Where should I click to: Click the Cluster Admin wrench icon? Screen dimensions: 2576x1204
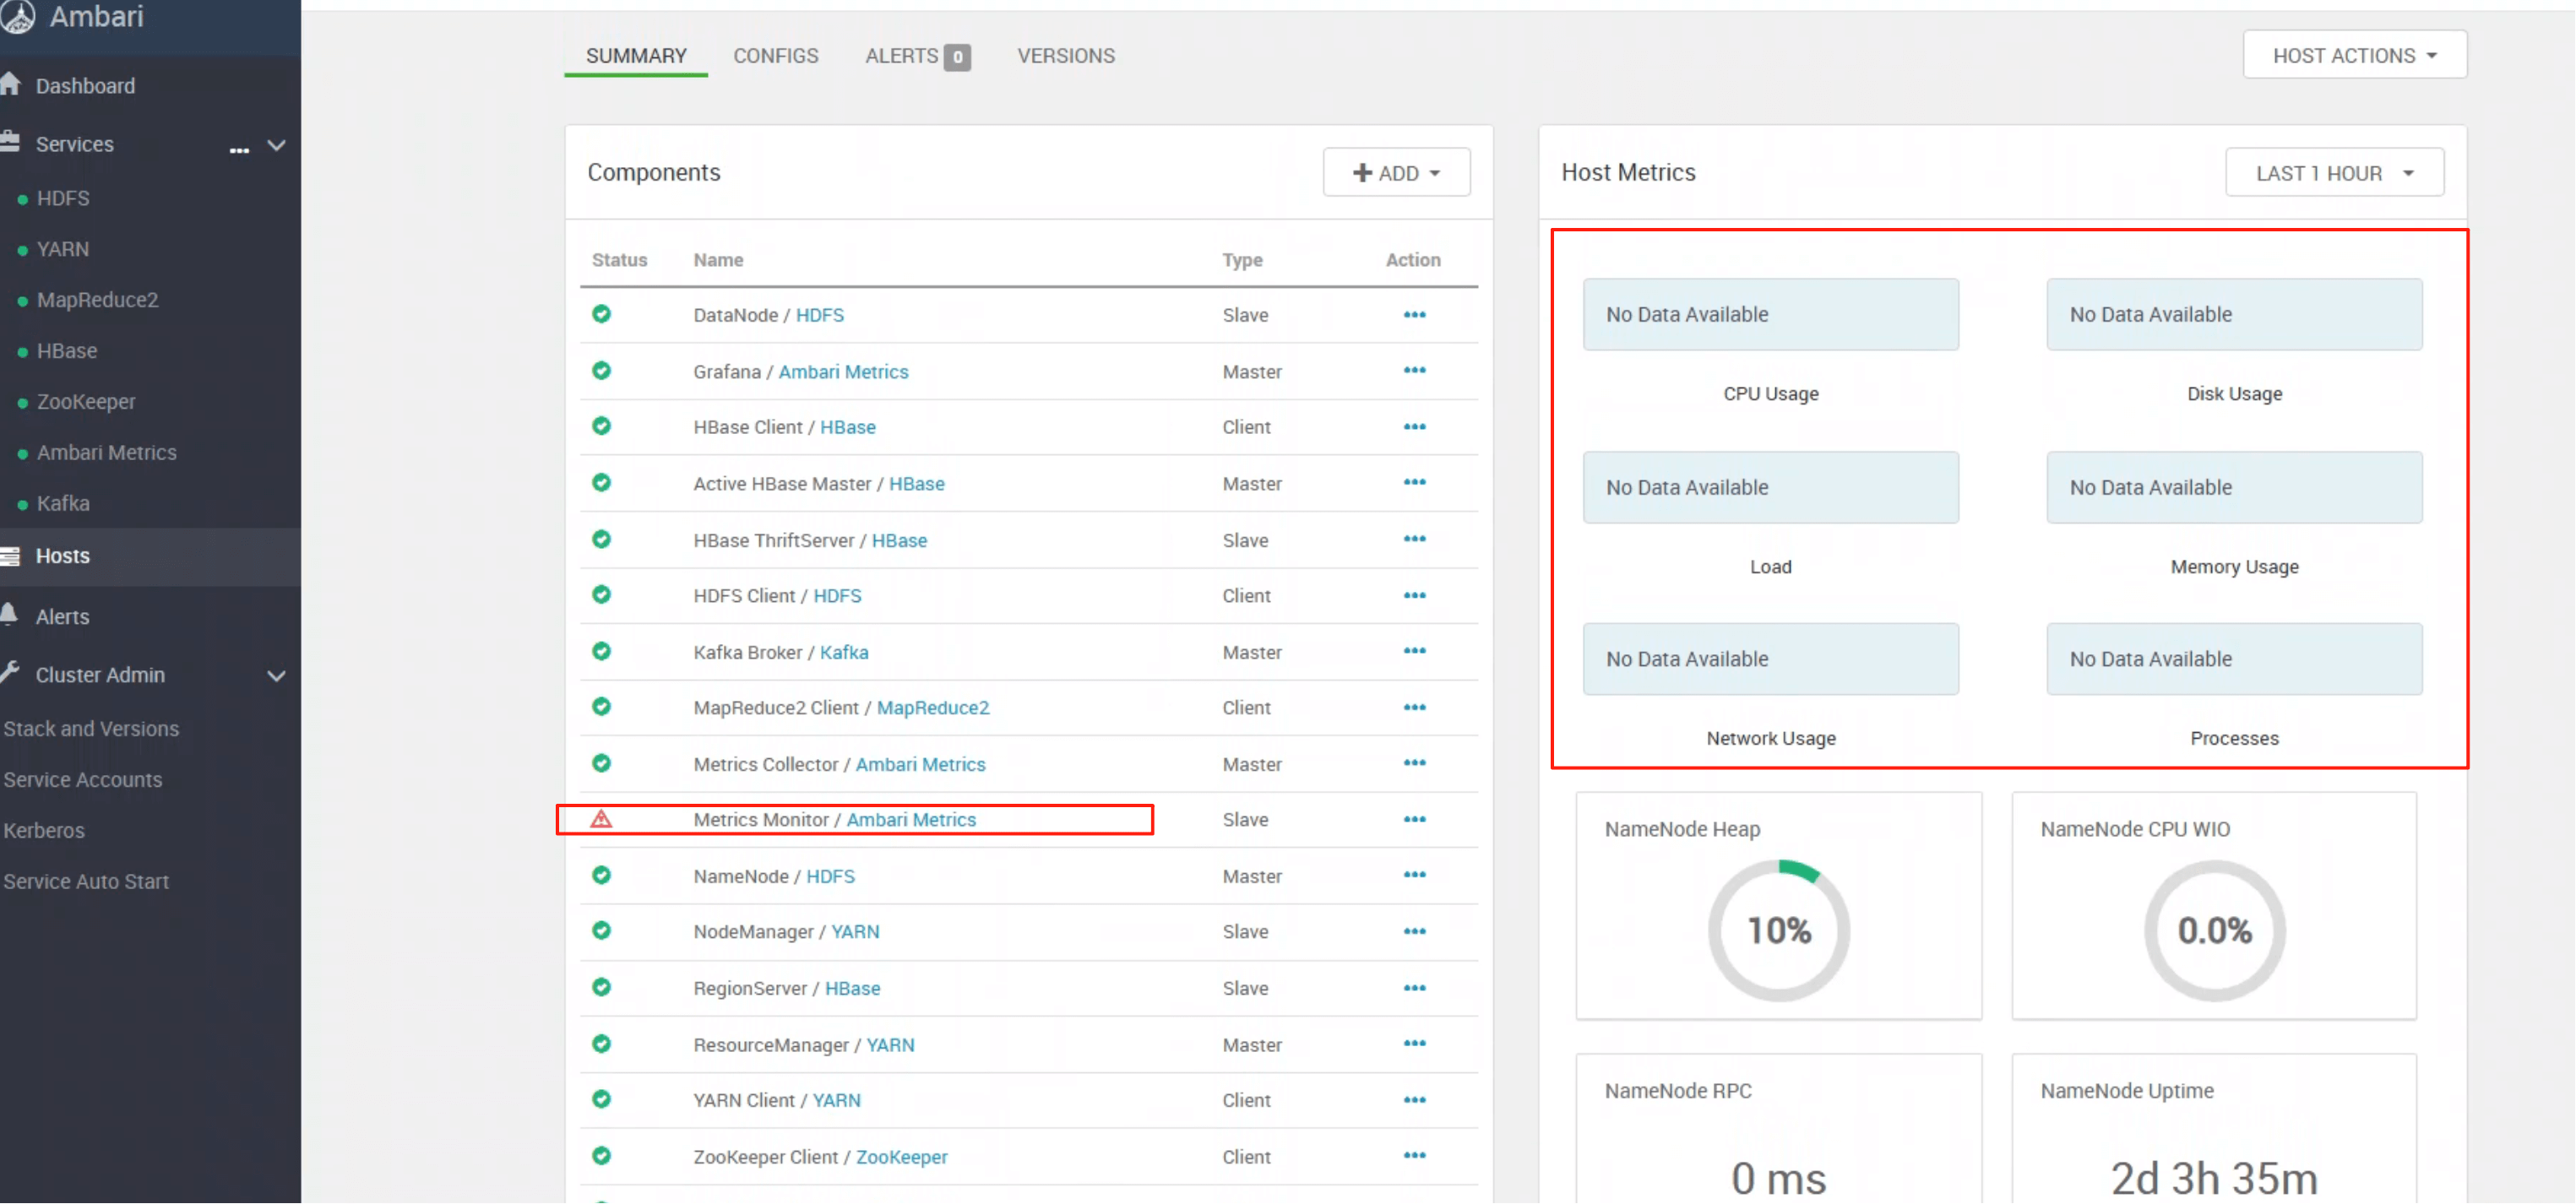point(11,672)
